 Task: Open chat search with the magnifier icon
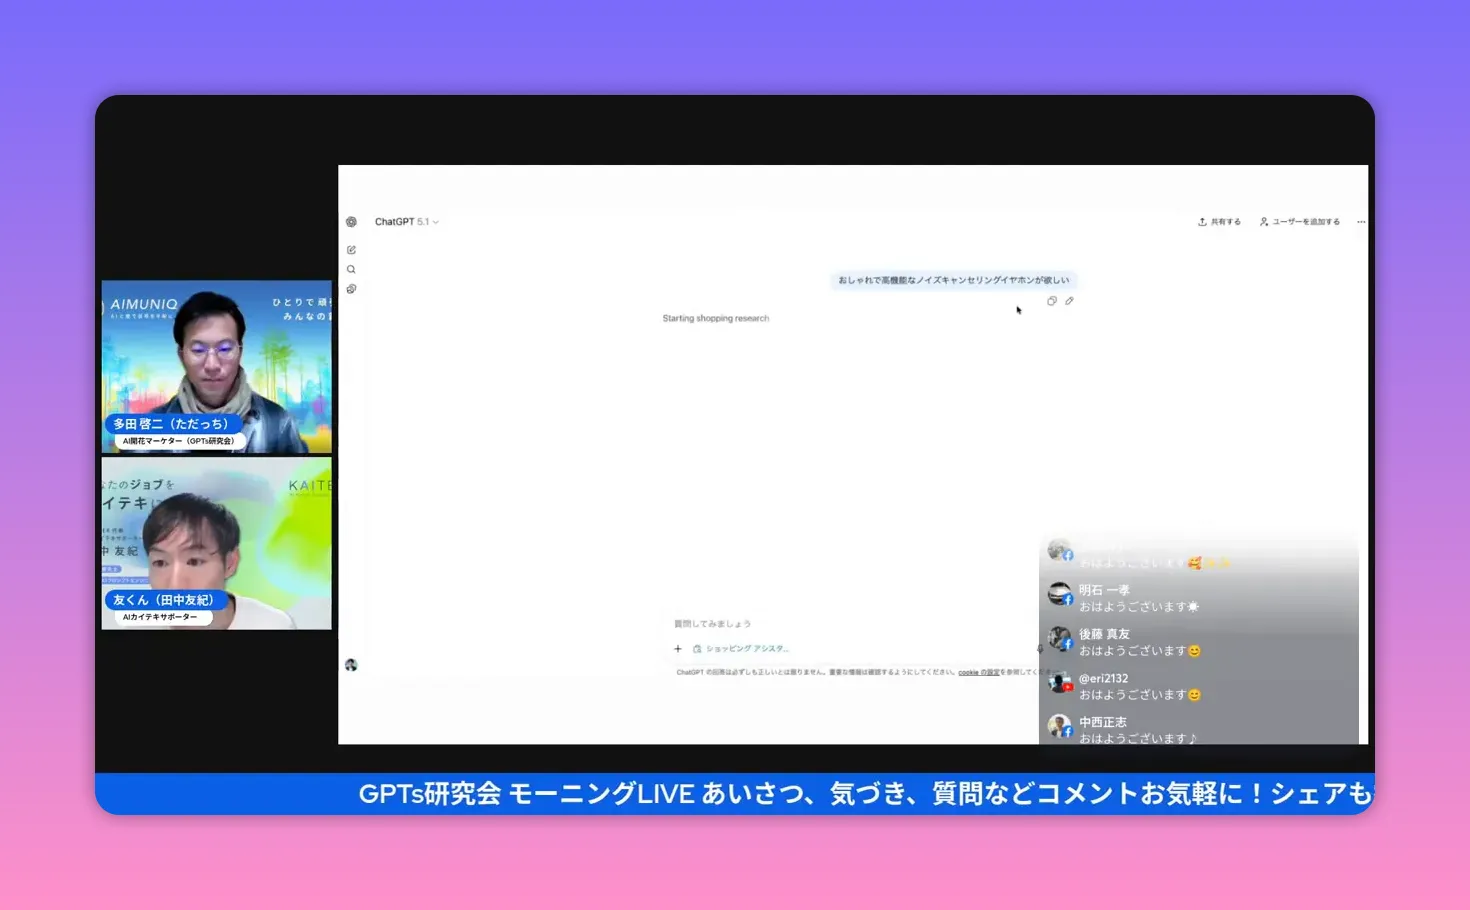[x=351, y=268]
